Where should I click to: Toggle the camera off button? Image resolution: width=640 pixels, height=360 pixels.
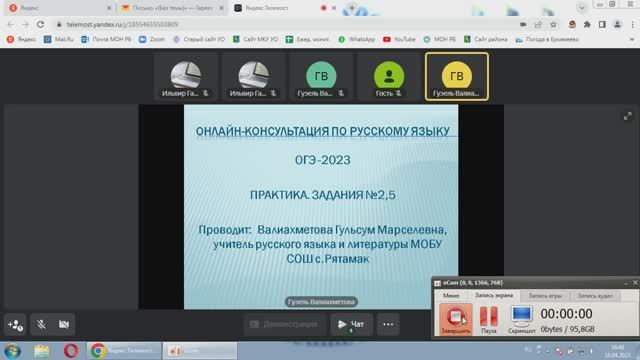coord(64,324)
